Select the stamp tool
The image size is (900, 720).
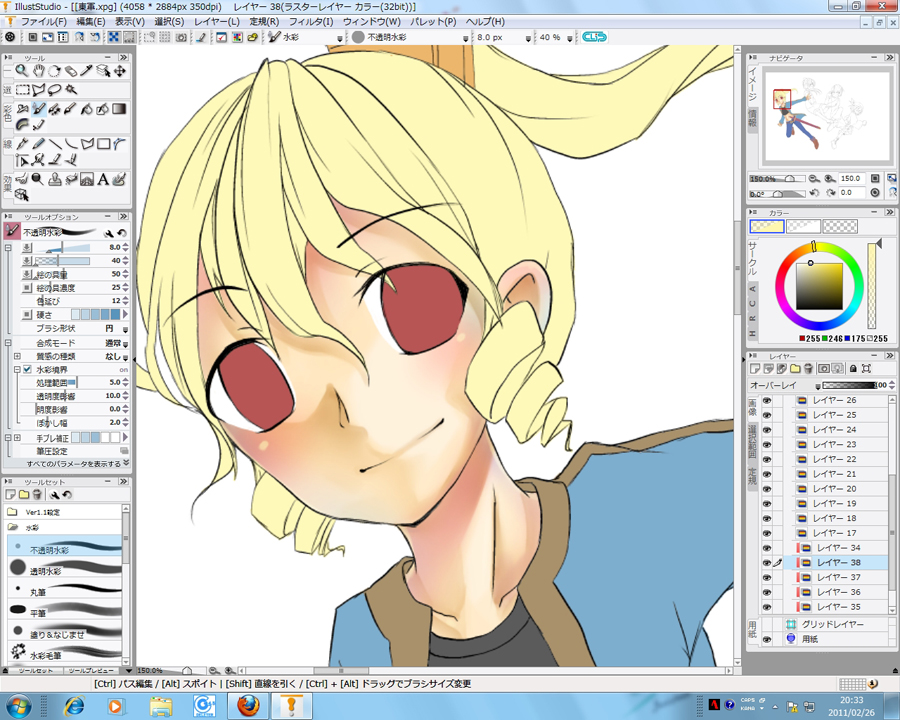pos(55,179)
